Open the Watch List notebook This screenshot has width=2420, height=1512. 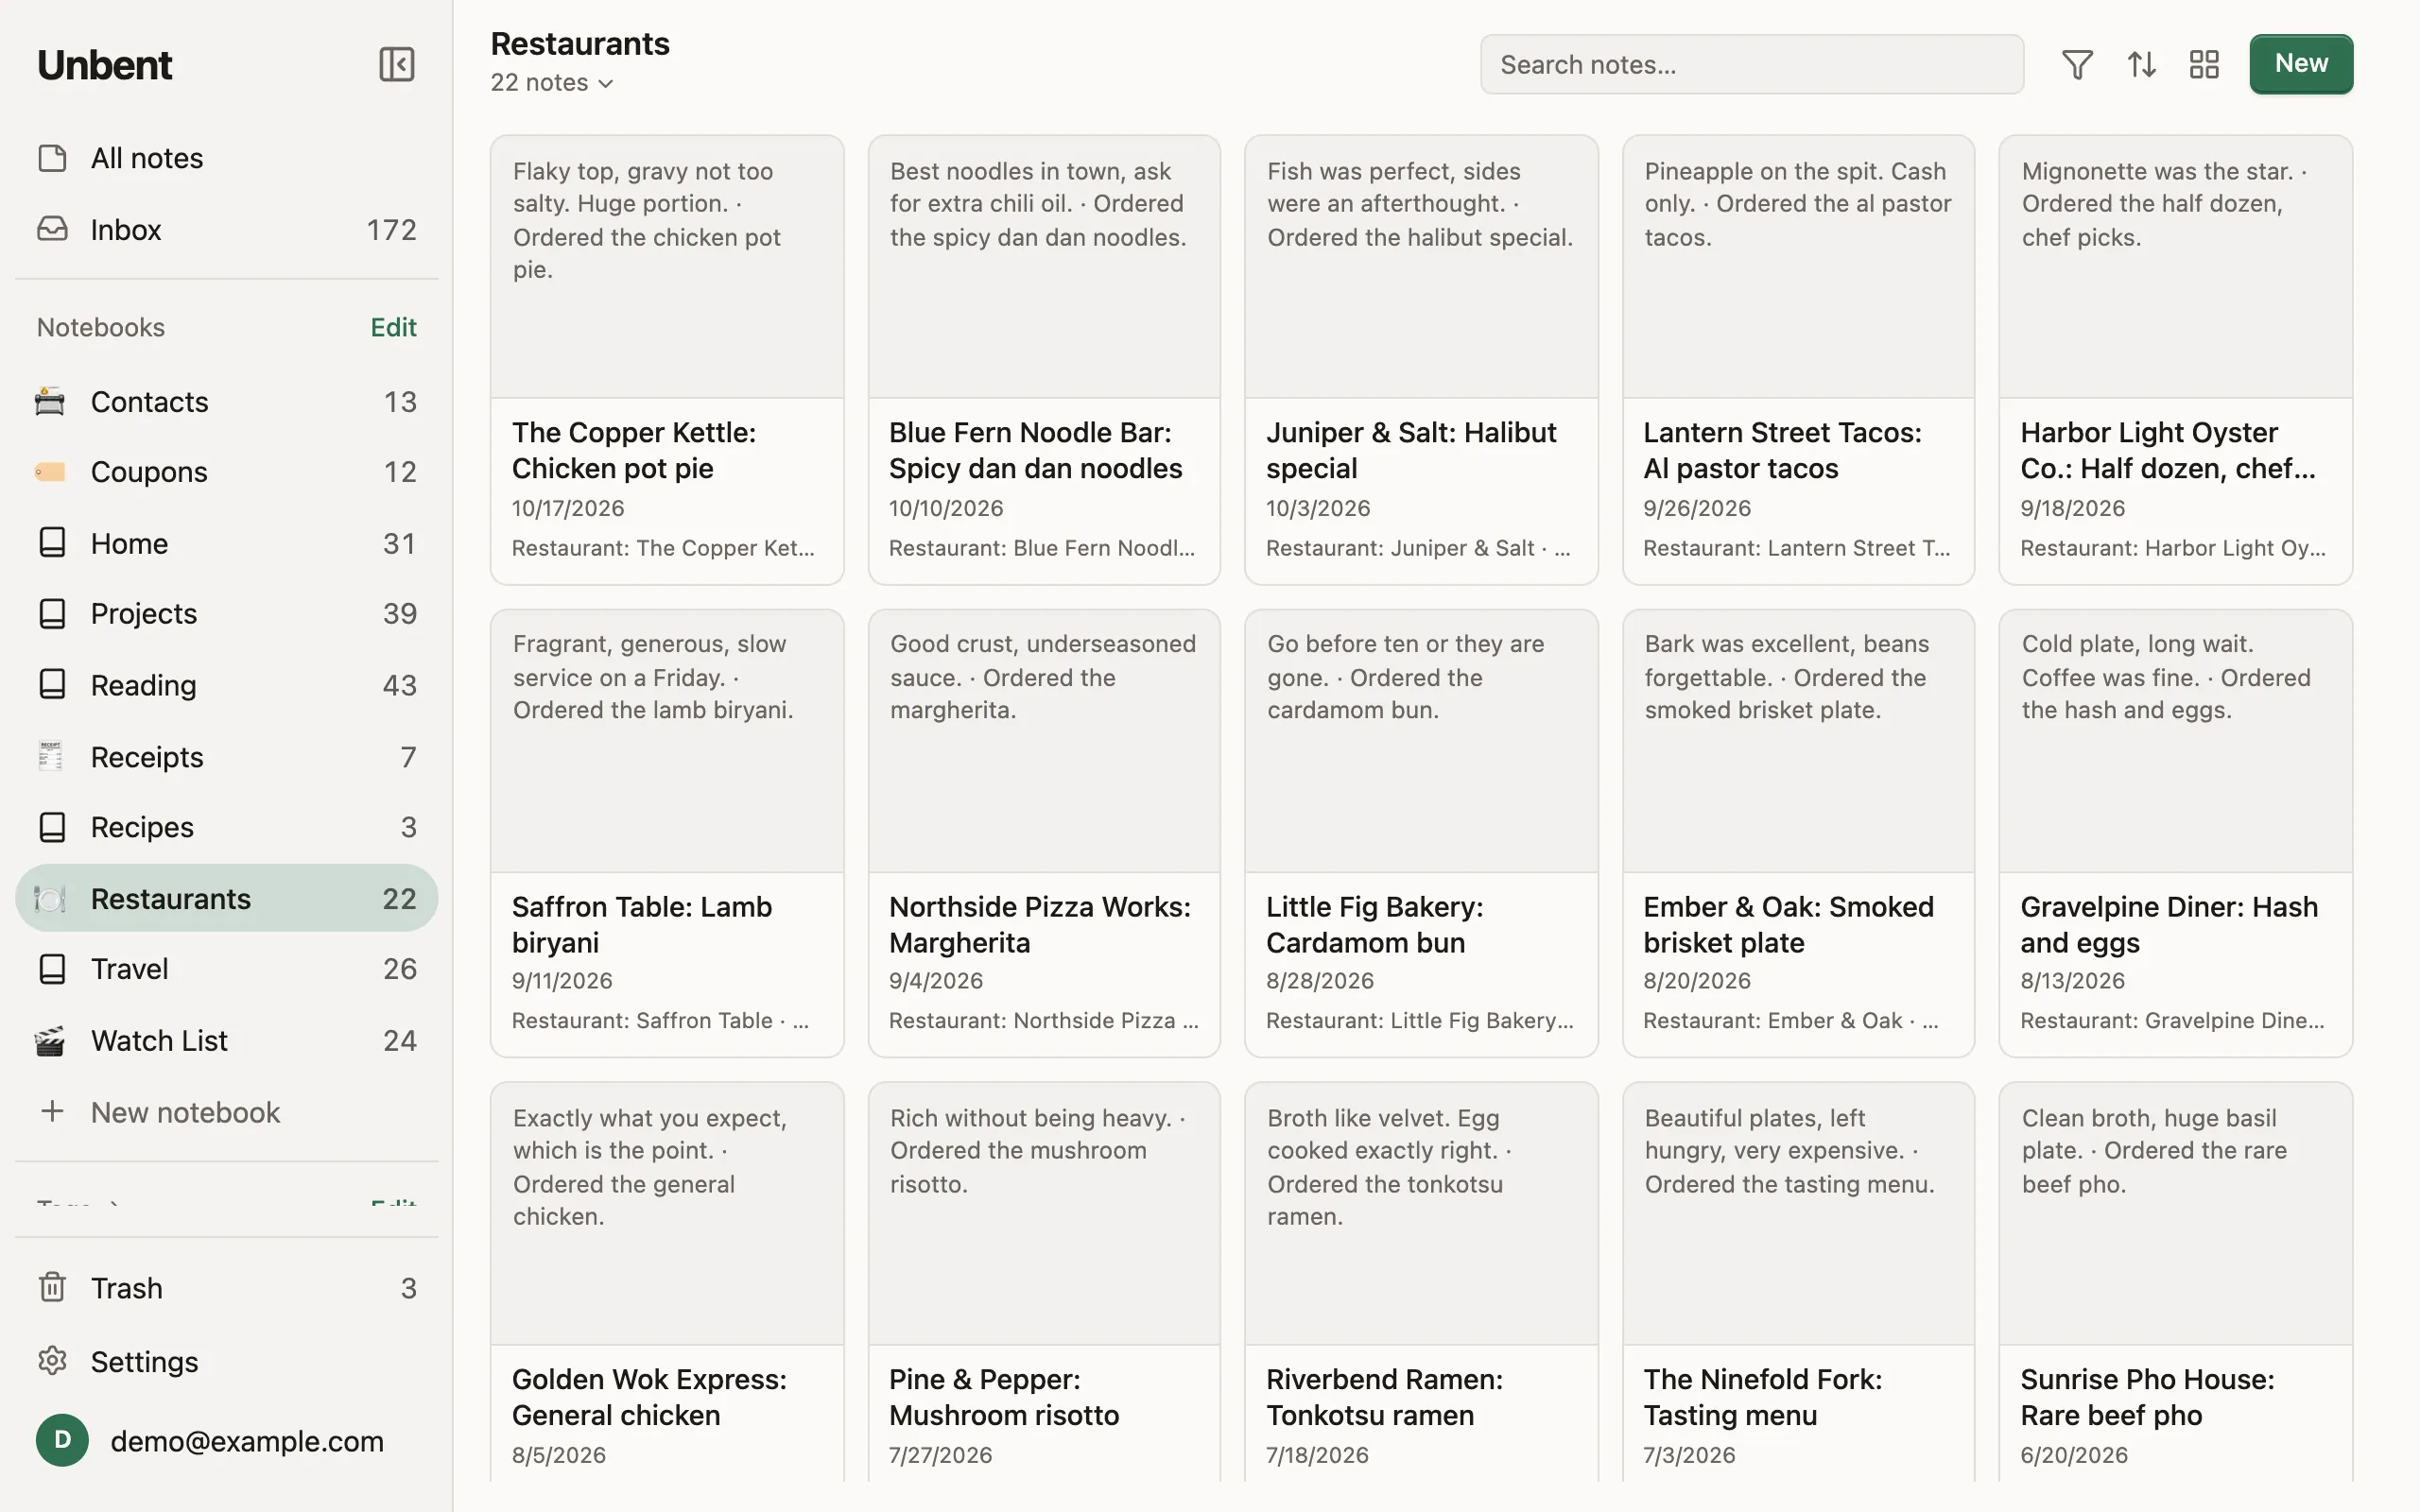click(x=227, y=1041)
